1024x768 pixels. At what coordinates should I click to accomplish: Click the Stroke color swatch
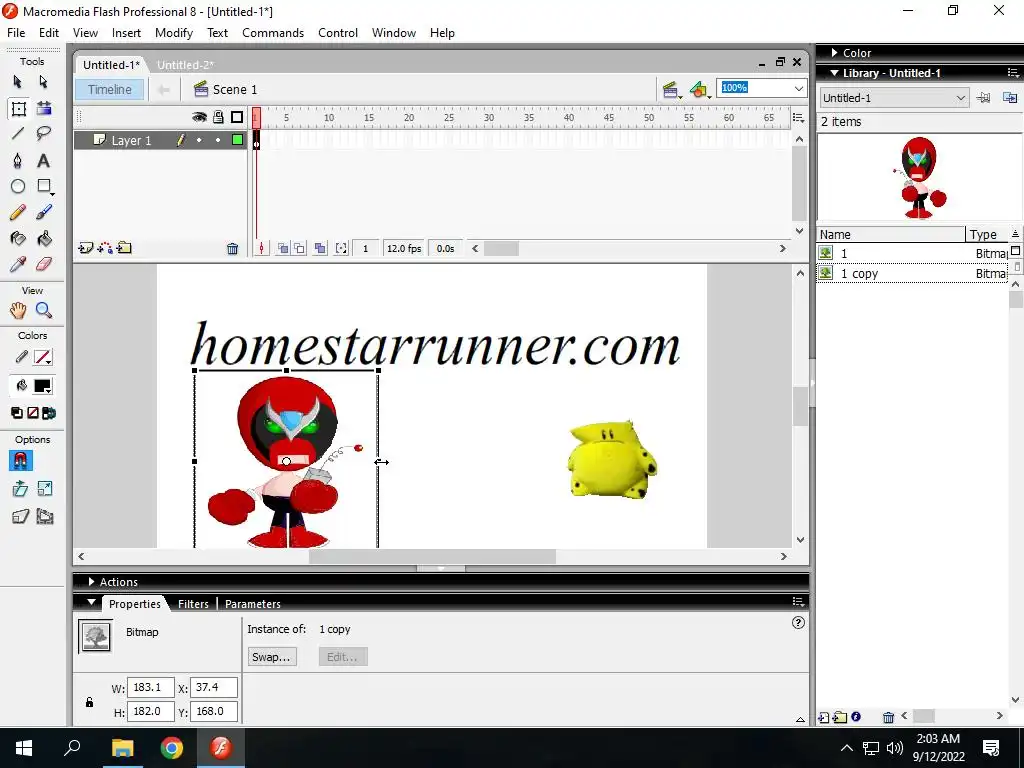pyautogui.click(x=43, y=357)
